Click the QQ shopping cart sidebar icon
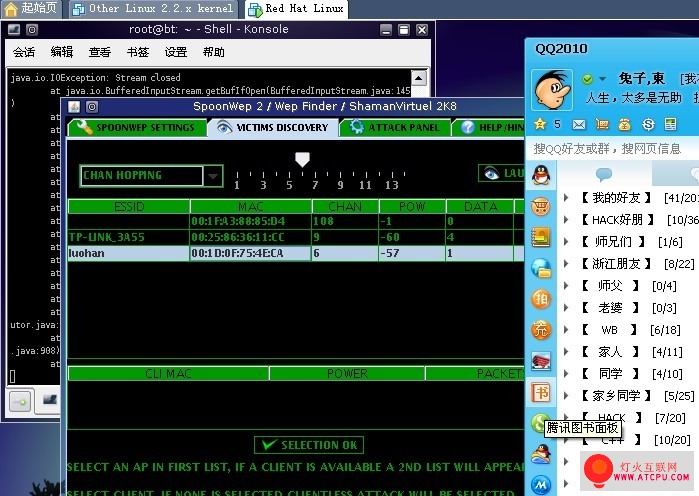Image resolution: width=699 pixels, height=496 pixels. click(x=541, y=206)
